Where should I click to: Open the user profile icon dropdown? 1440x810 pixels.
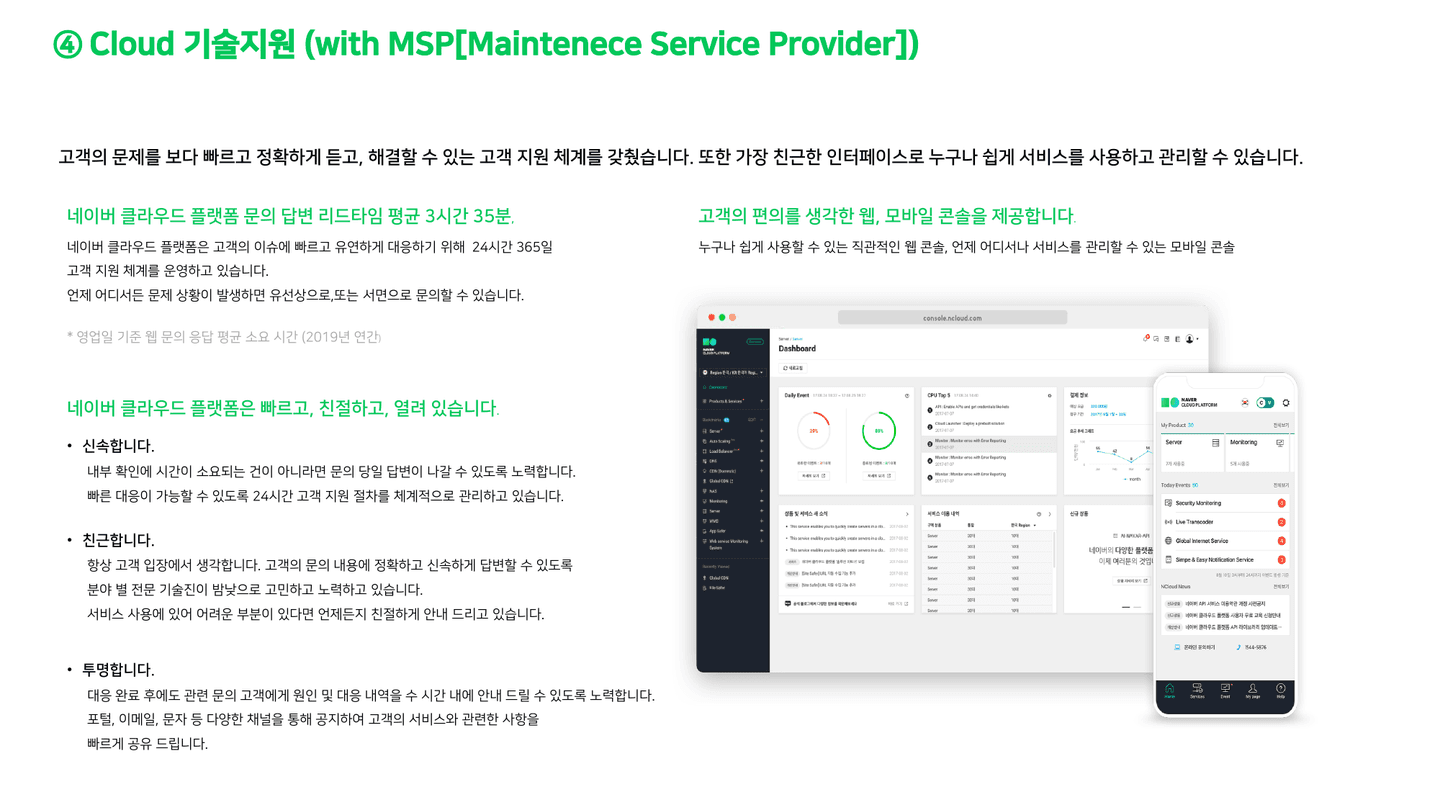tap(1191, 339)
